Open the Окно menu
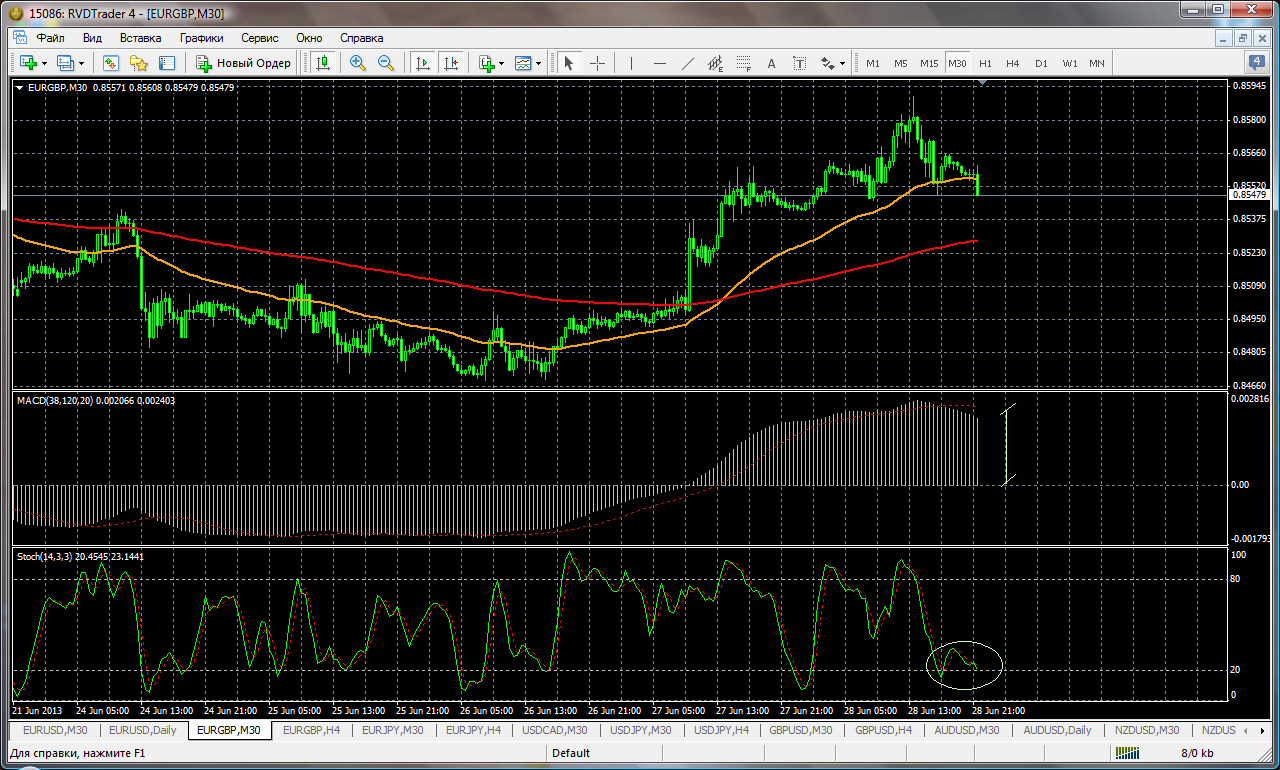This screenshot has height=770, width=1280. (309, 38)
